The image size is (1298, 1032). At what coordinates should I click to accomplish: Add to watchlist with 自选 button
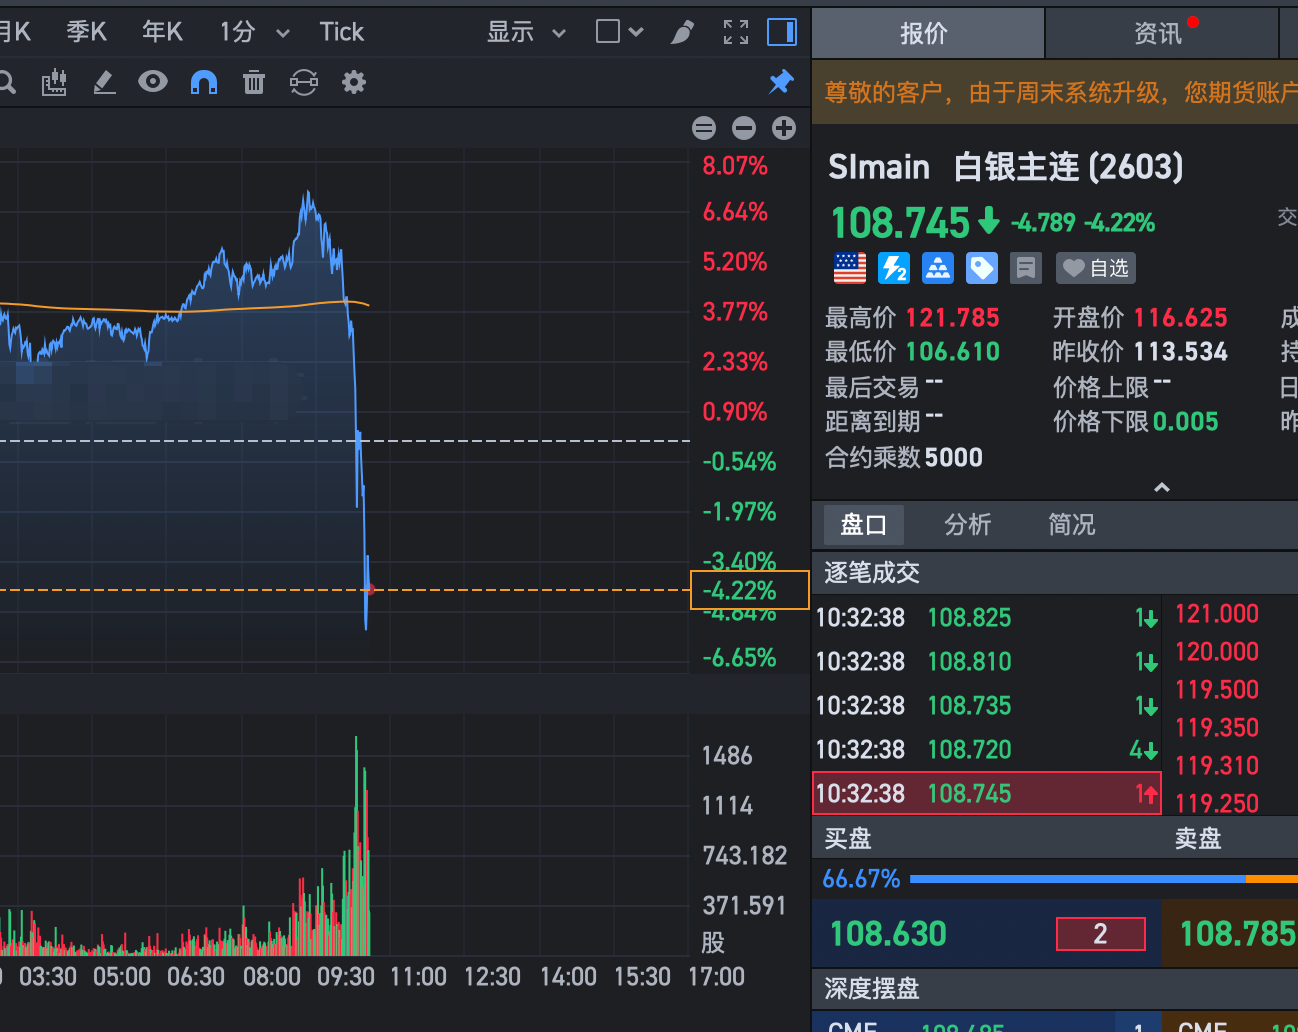point(1096,268)
